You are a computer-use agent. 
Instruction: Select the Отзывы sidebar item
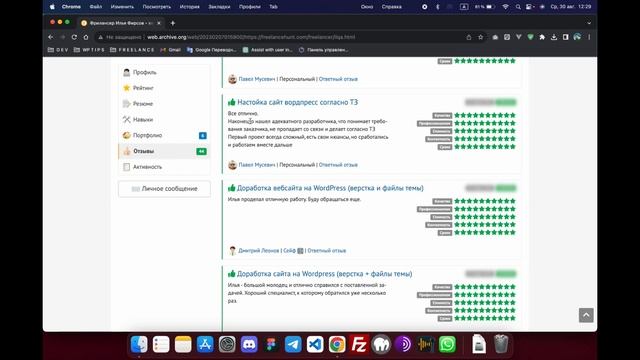tap(164, 151)
